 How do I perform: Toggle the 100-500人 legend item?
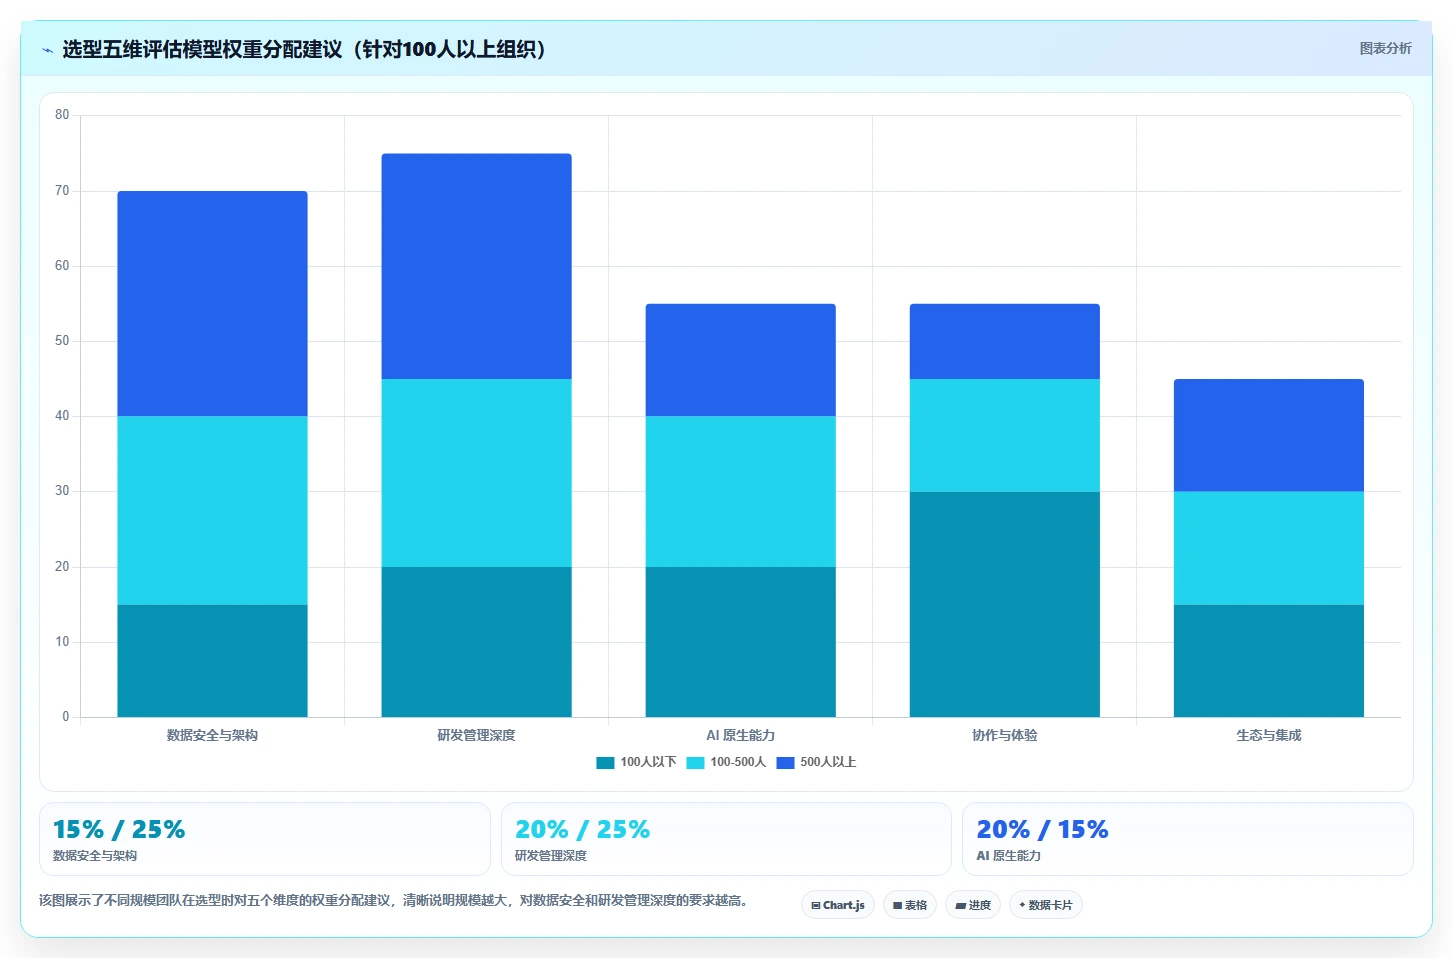click(726, 762)
